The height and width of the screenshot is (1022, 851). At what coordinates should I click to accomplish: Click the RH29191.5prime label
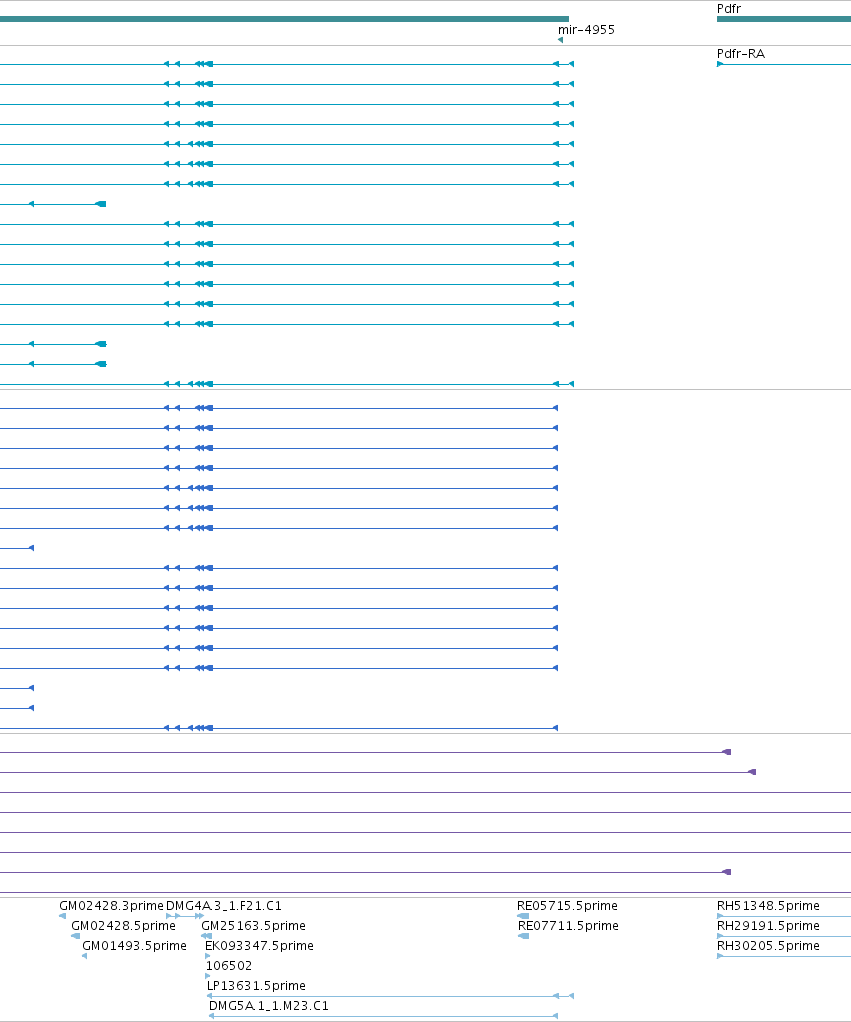(x=768, y=926)
